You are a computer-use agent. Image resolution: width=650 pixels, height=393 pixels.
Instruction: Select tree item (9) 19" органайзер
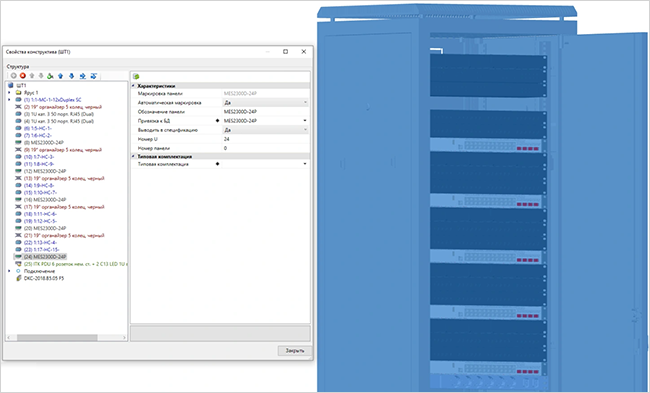pyautogui.click(x=63, y=150)
